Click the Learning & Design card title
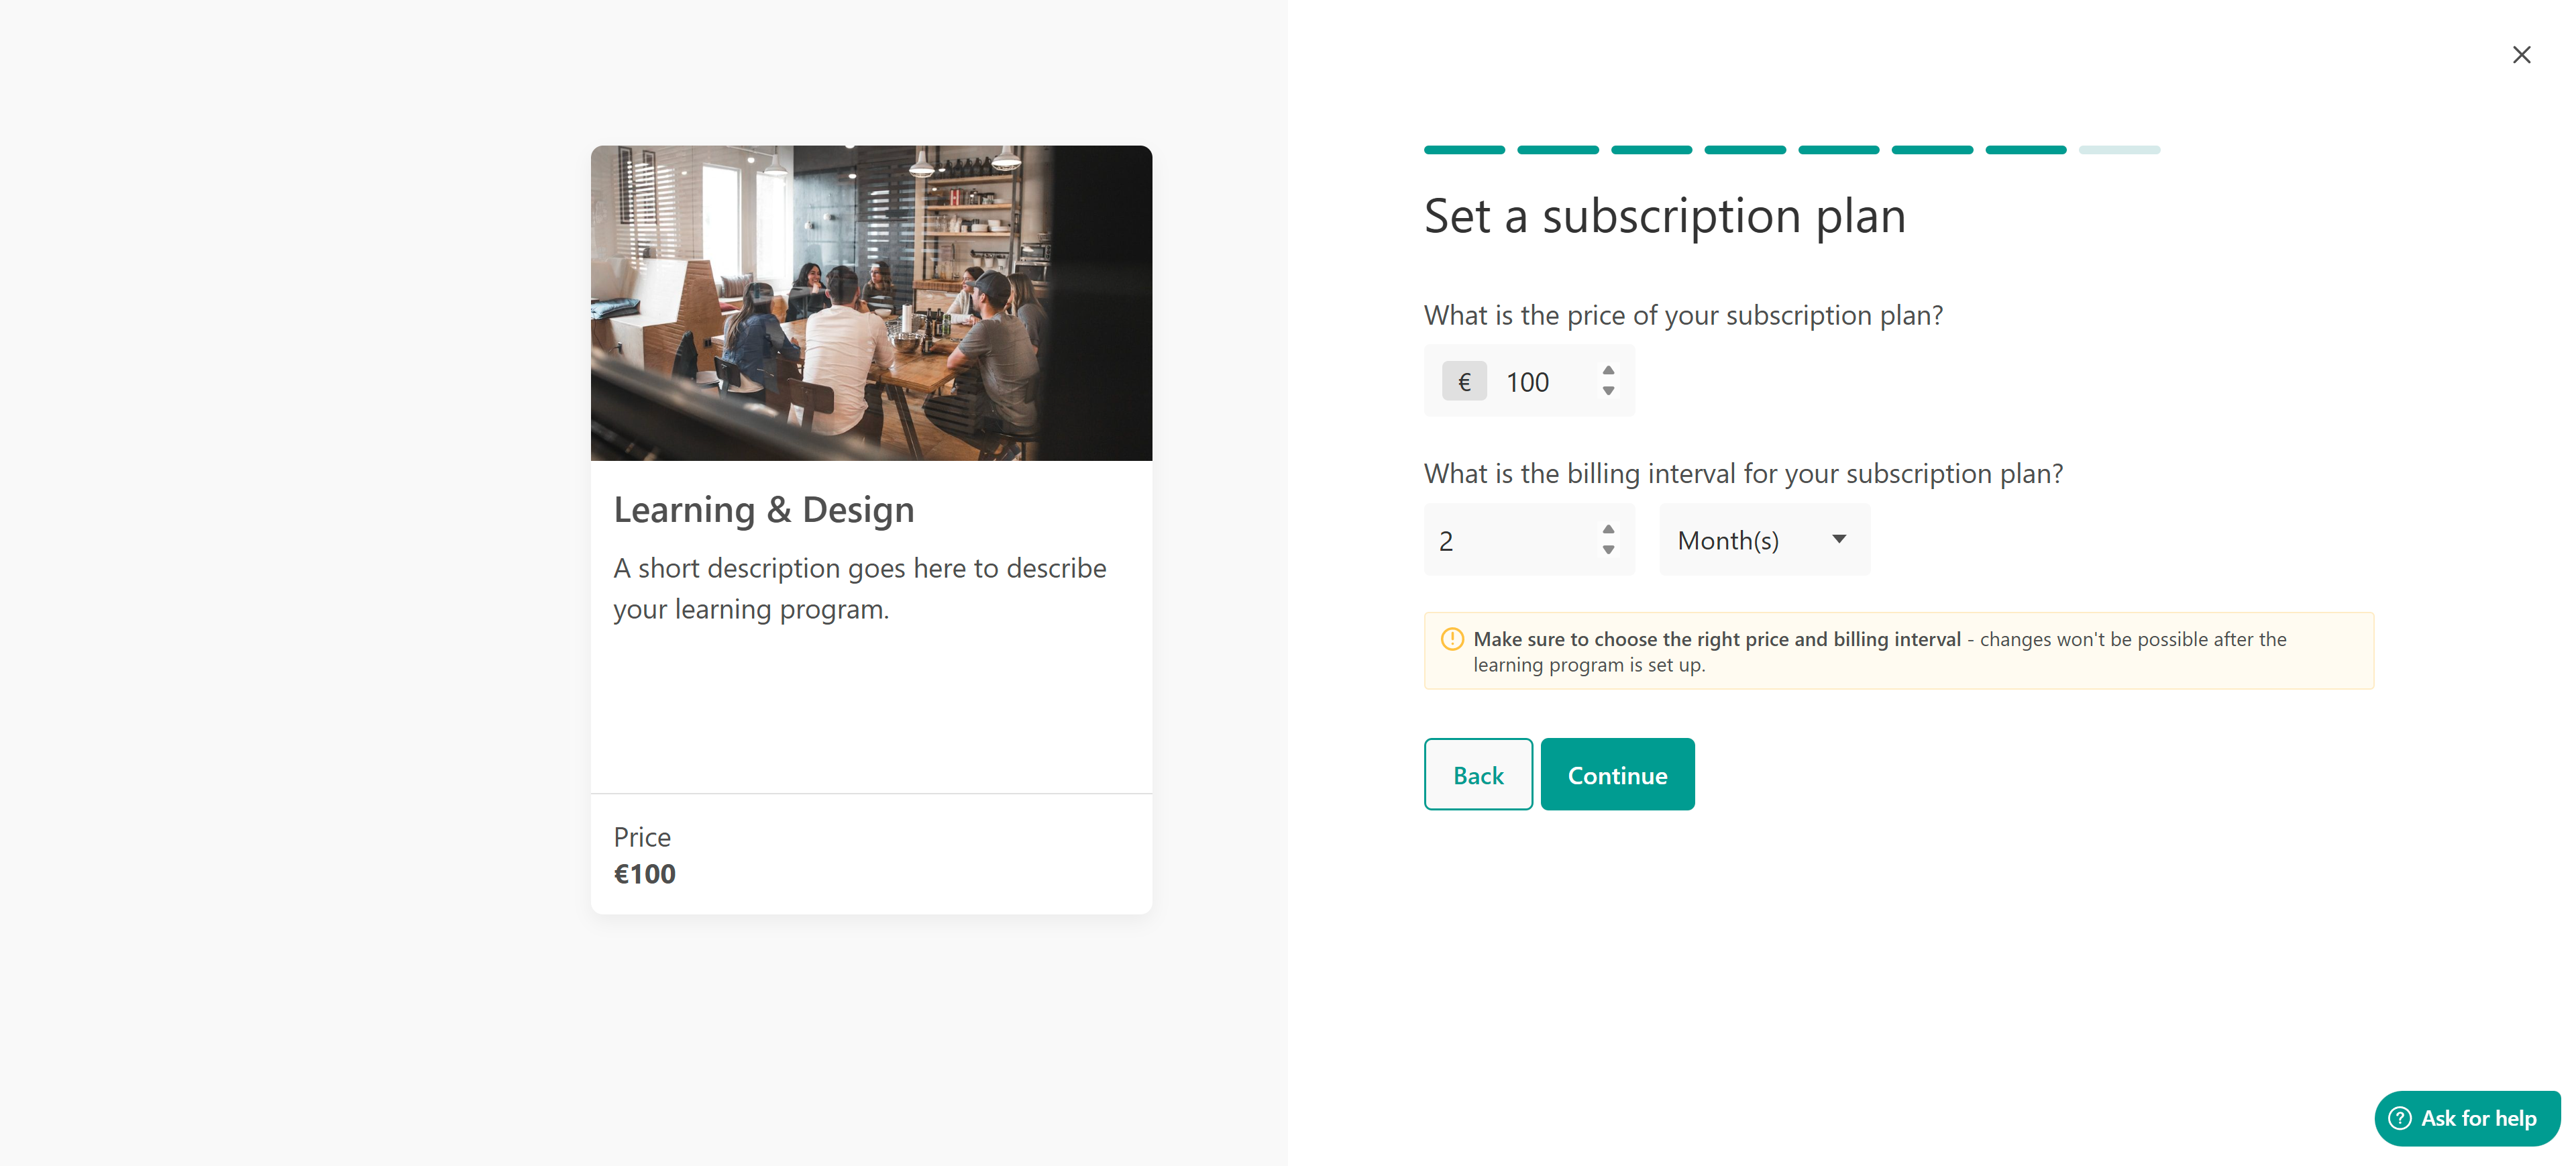Image resolution: width=2576 pixels, height=1166 pixels. tap(763, 510)
